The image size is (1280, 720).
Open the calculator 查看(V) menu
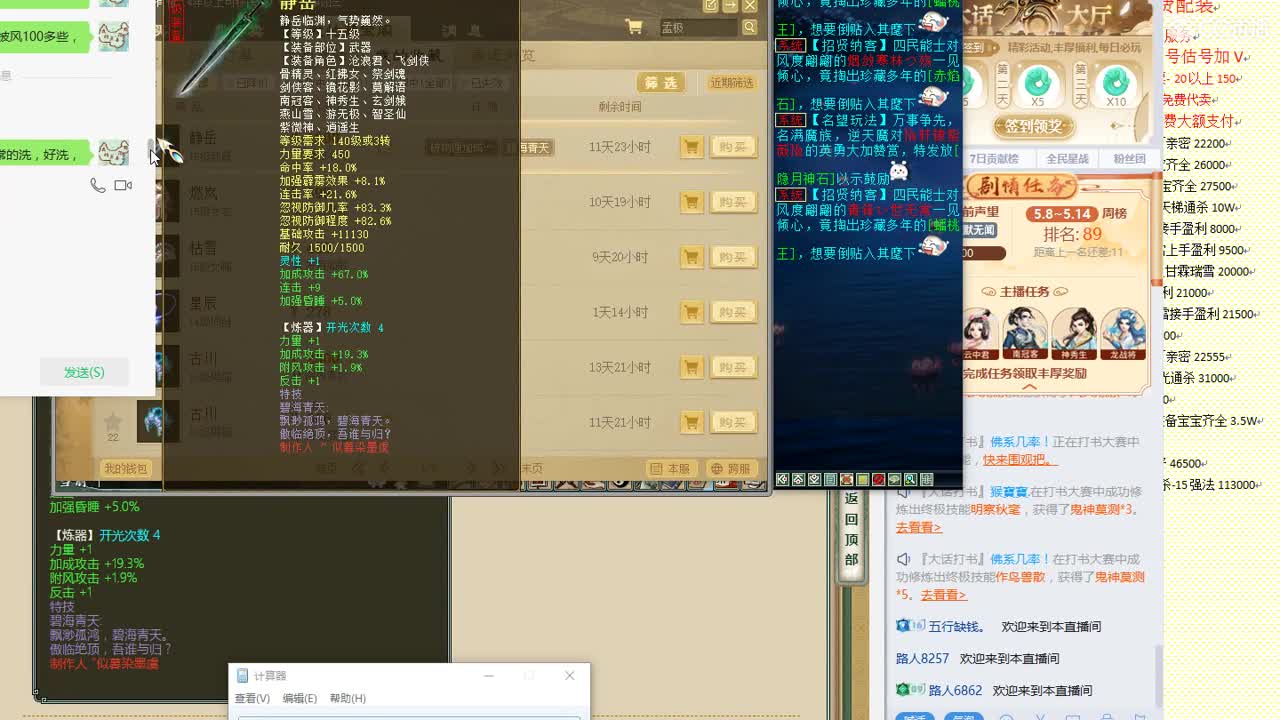tap(252, 698)
